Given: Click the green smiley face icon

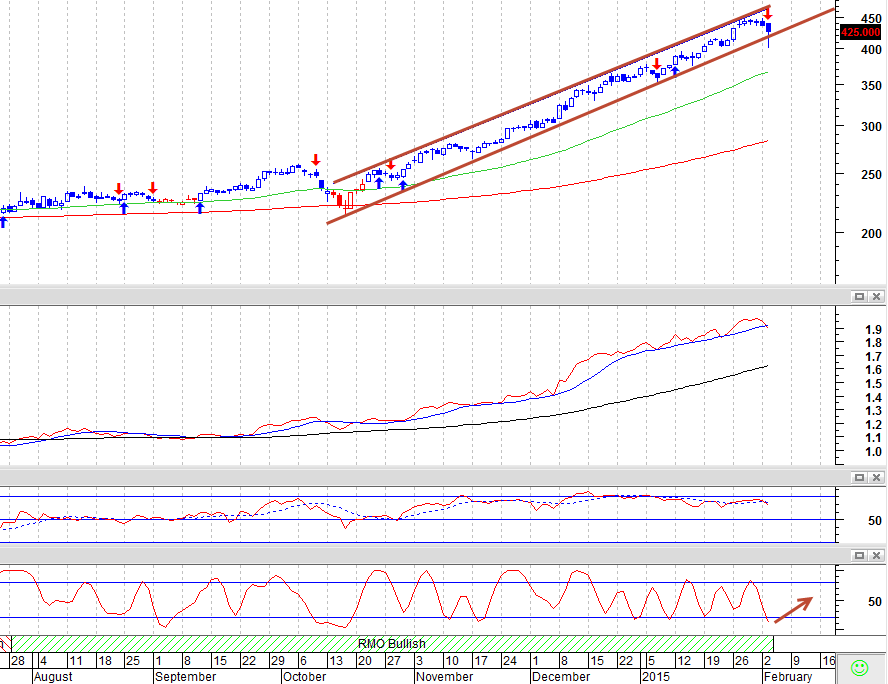Looking at the screenshot, I should [860, 668].
